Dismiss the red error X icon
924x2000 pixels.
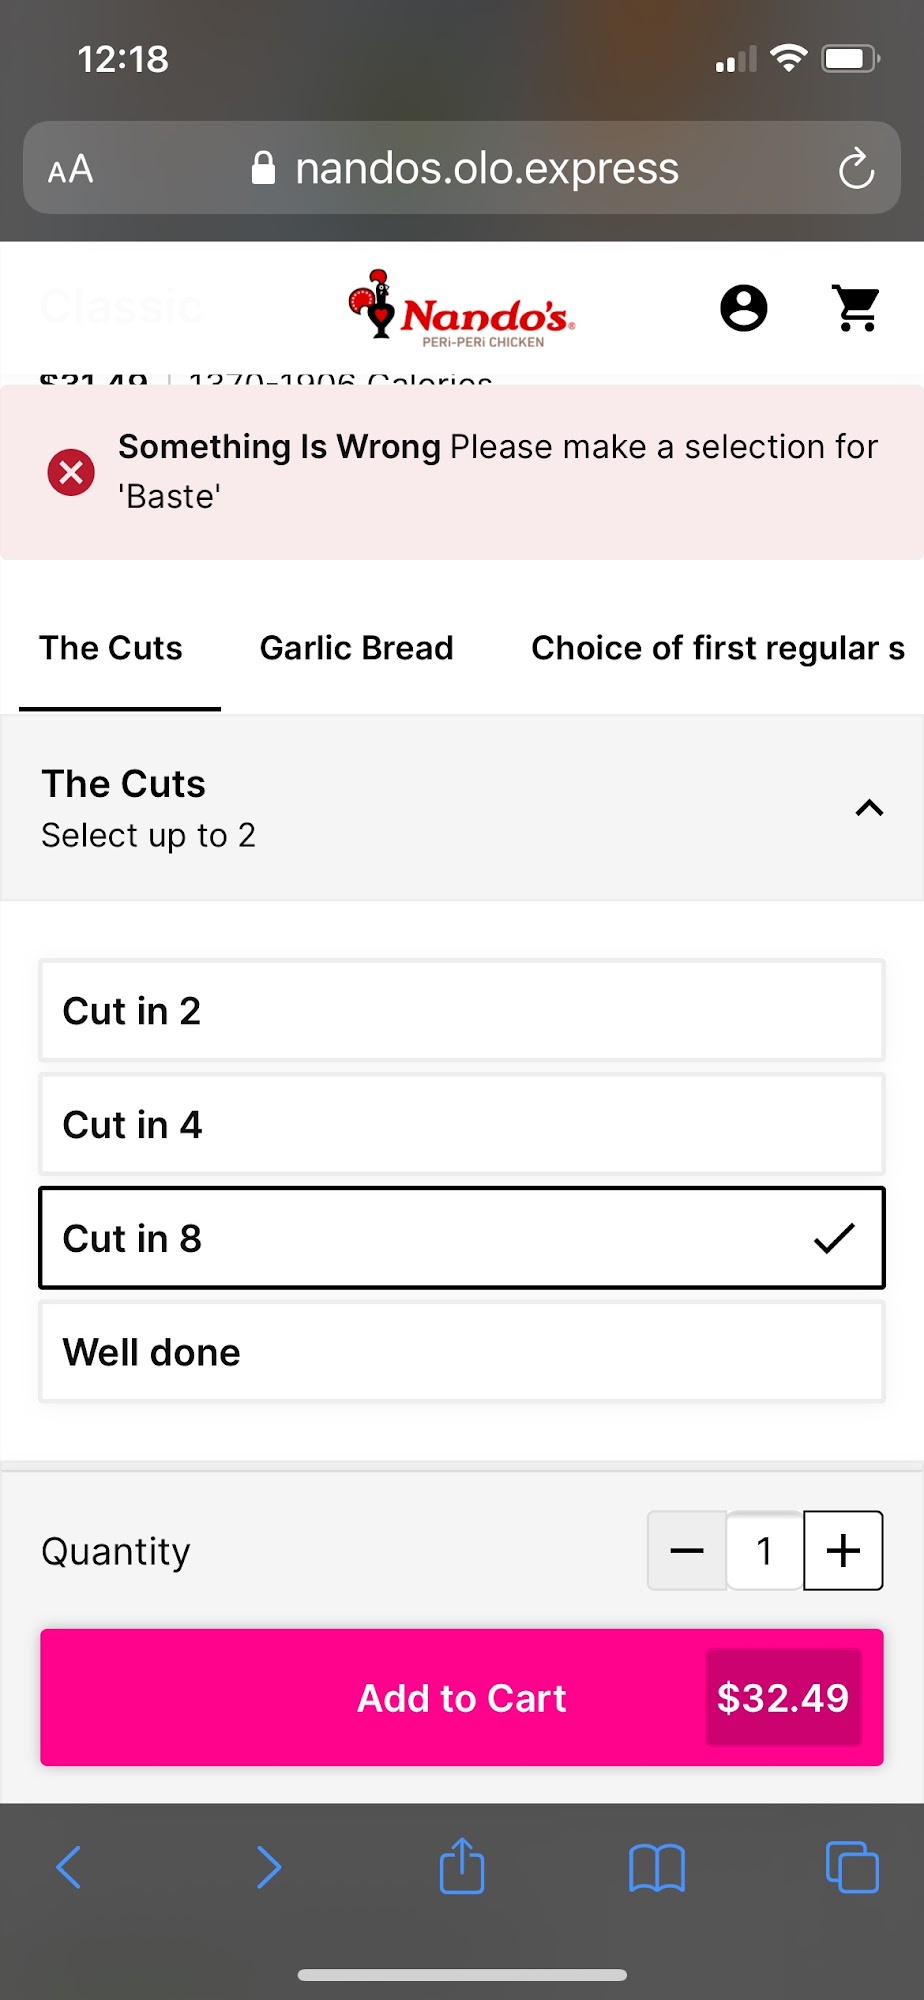point(71,472)
